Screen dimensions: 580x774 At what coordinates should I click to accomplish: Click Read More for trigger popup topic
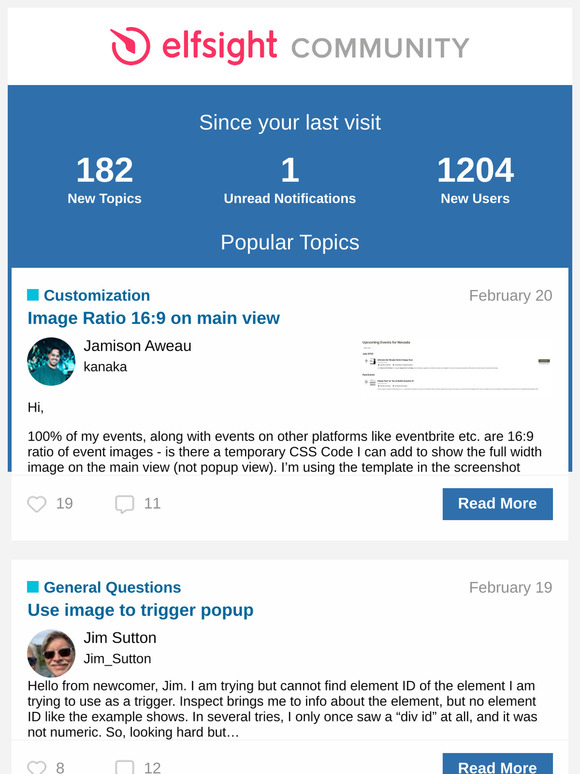click(498, 764)
